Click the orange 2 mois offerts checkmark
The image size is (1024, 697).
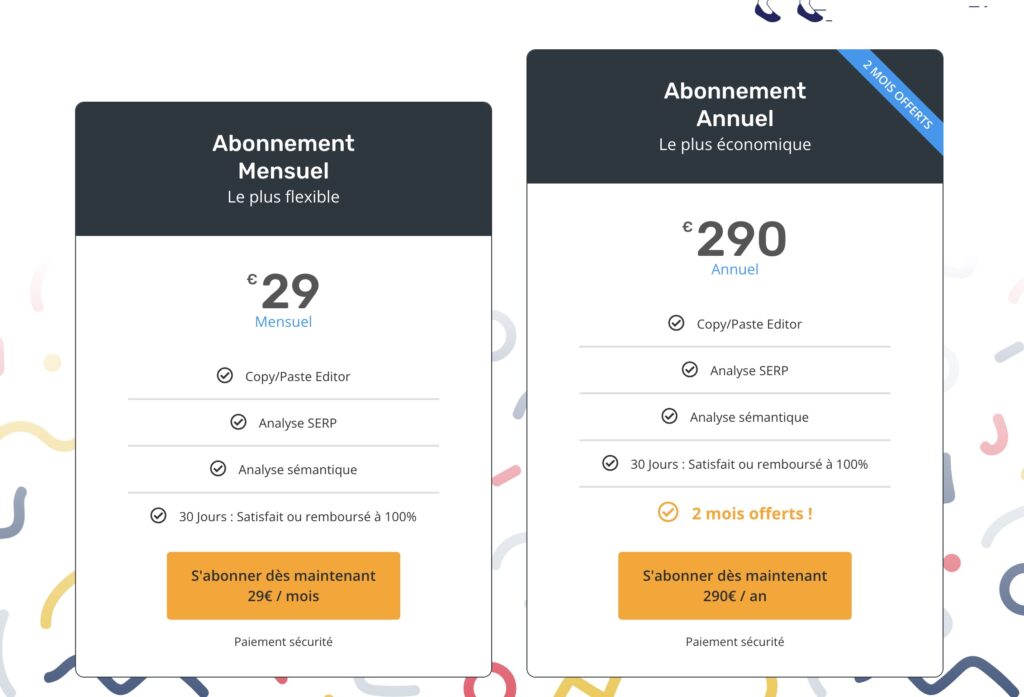pos(668,512)
